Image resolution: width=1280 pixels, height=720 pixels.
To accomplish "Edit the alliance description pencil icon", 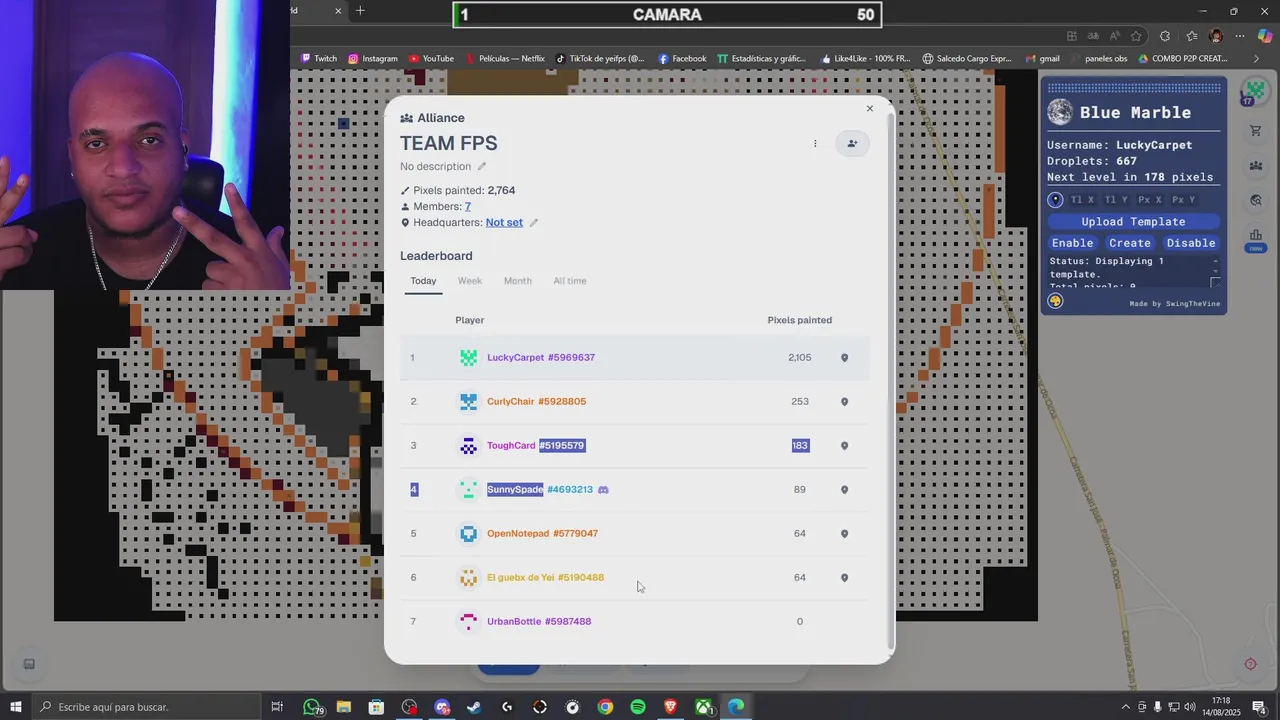I will click(481, 166).
